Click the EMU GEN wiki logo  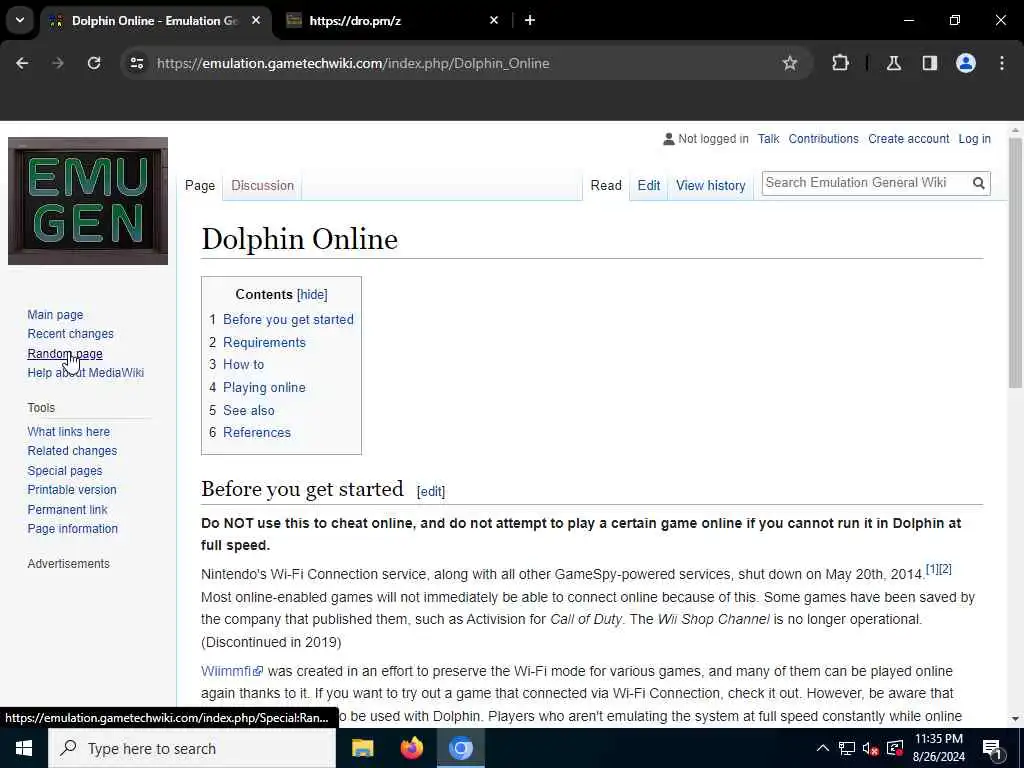tap(88, 201)
